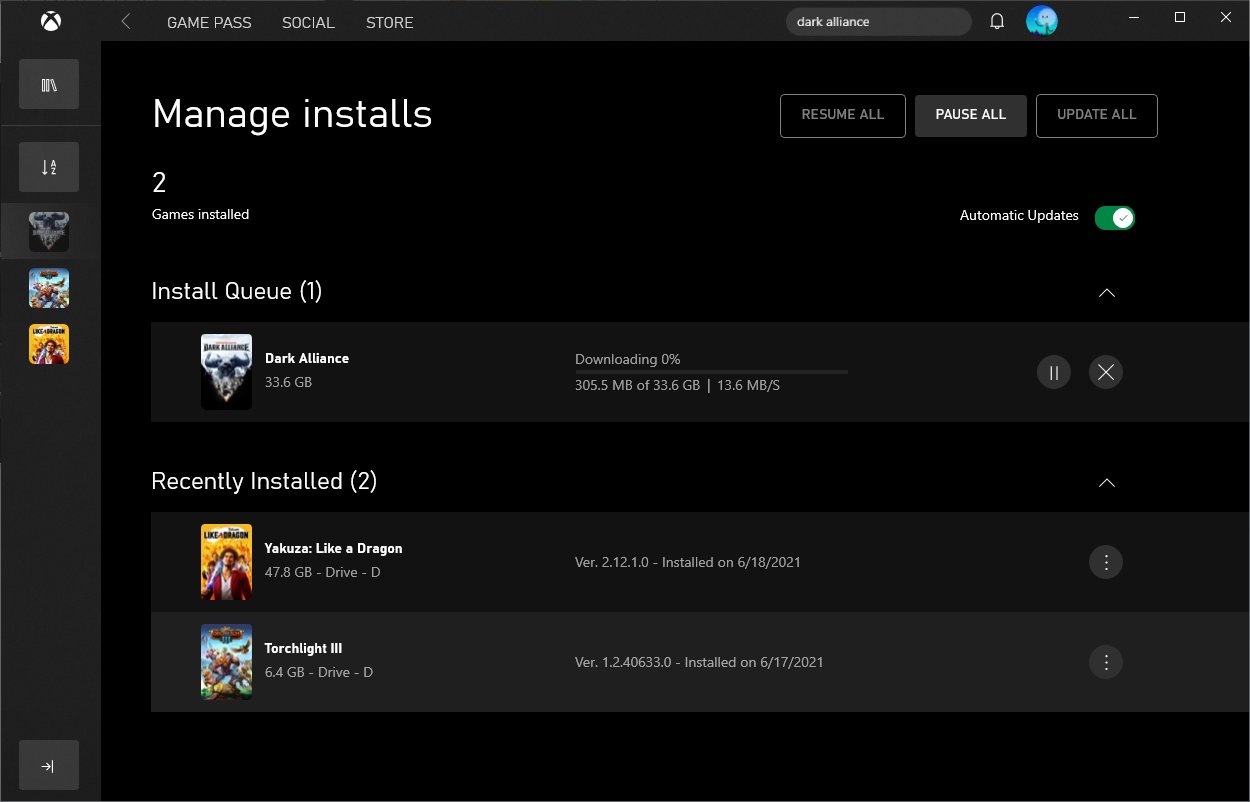Collapse the Recently Installed section
1250x802 pixels.
coord(1106,482)
